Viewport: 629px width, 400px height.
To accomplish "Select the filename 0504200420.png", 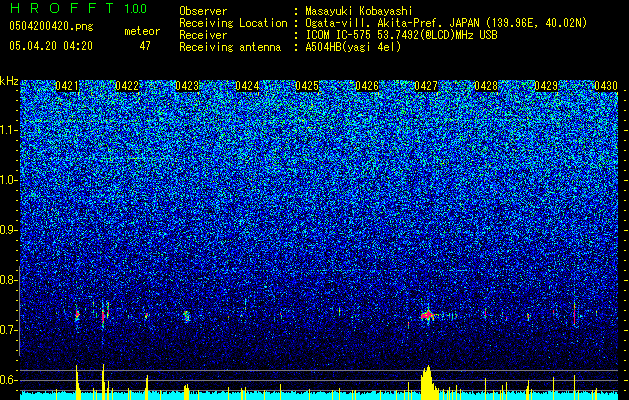I will click(51, 26).
